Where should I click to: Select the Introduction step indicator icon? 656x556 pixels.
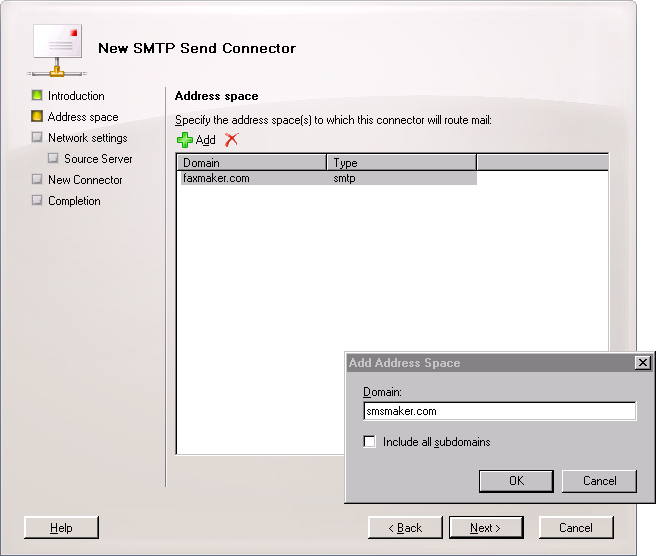(38, 96)
